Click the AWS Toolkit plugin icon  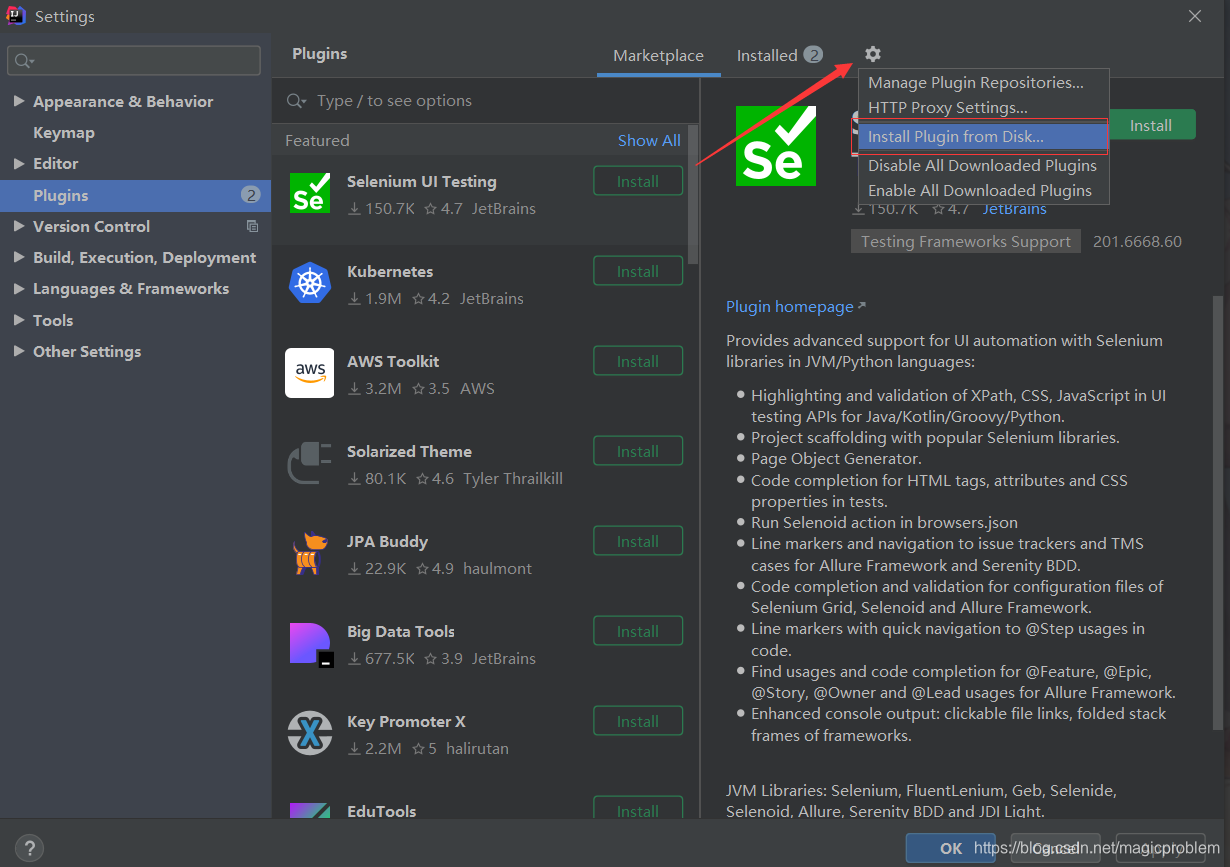click(310, 373)
